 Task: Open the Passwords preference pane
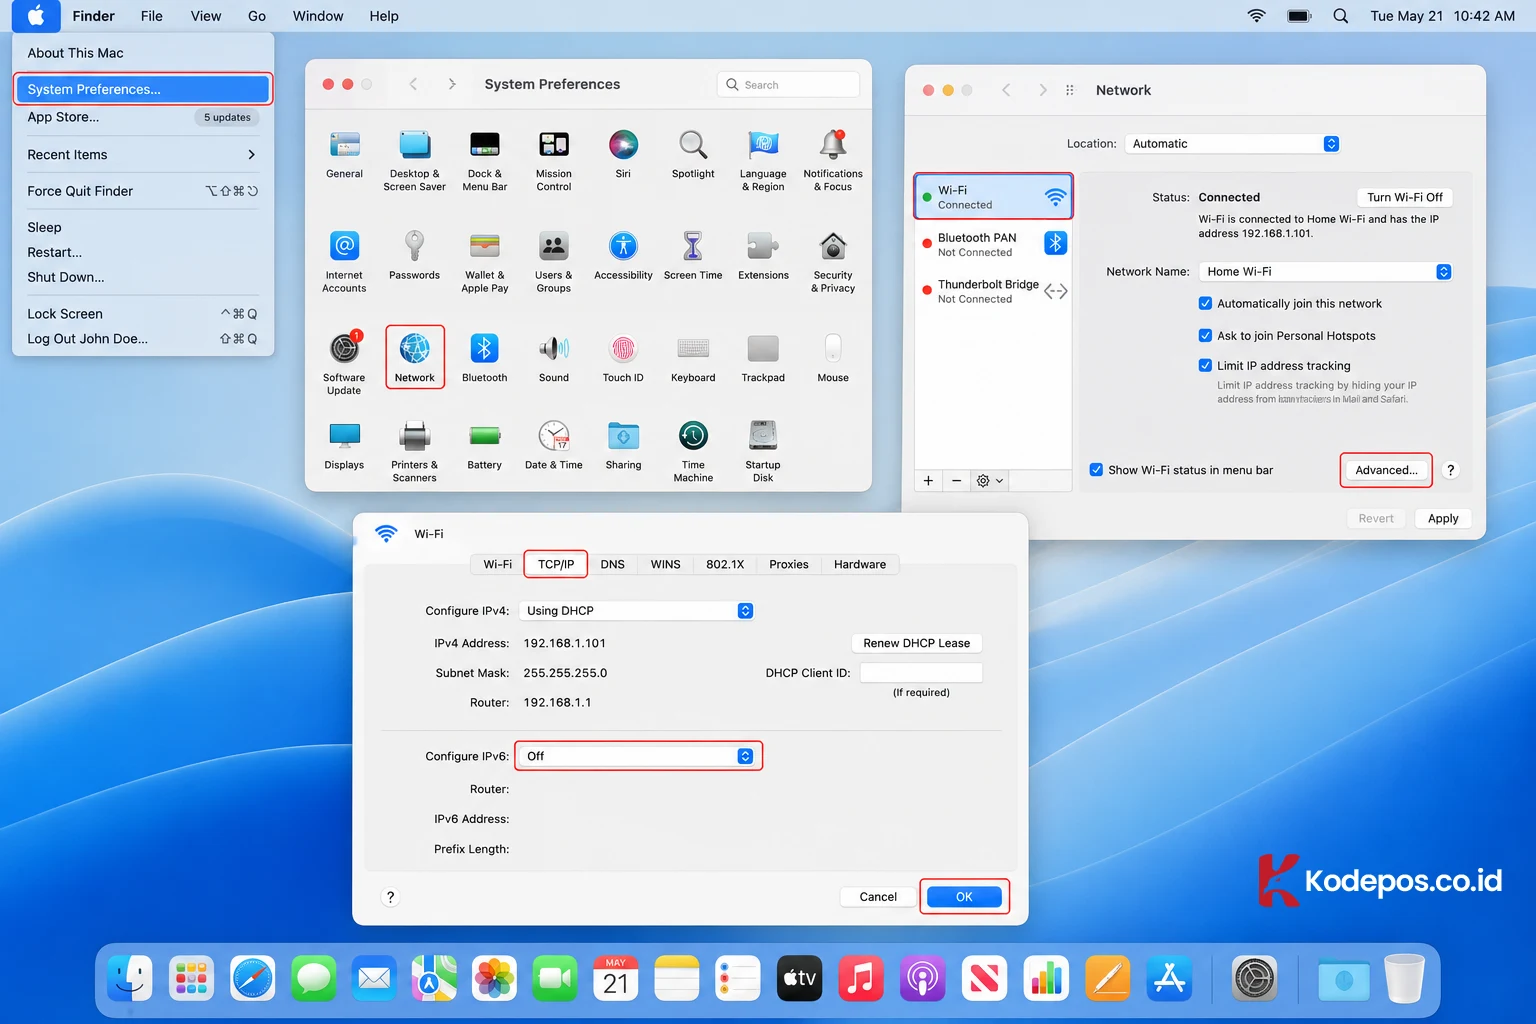414,255
